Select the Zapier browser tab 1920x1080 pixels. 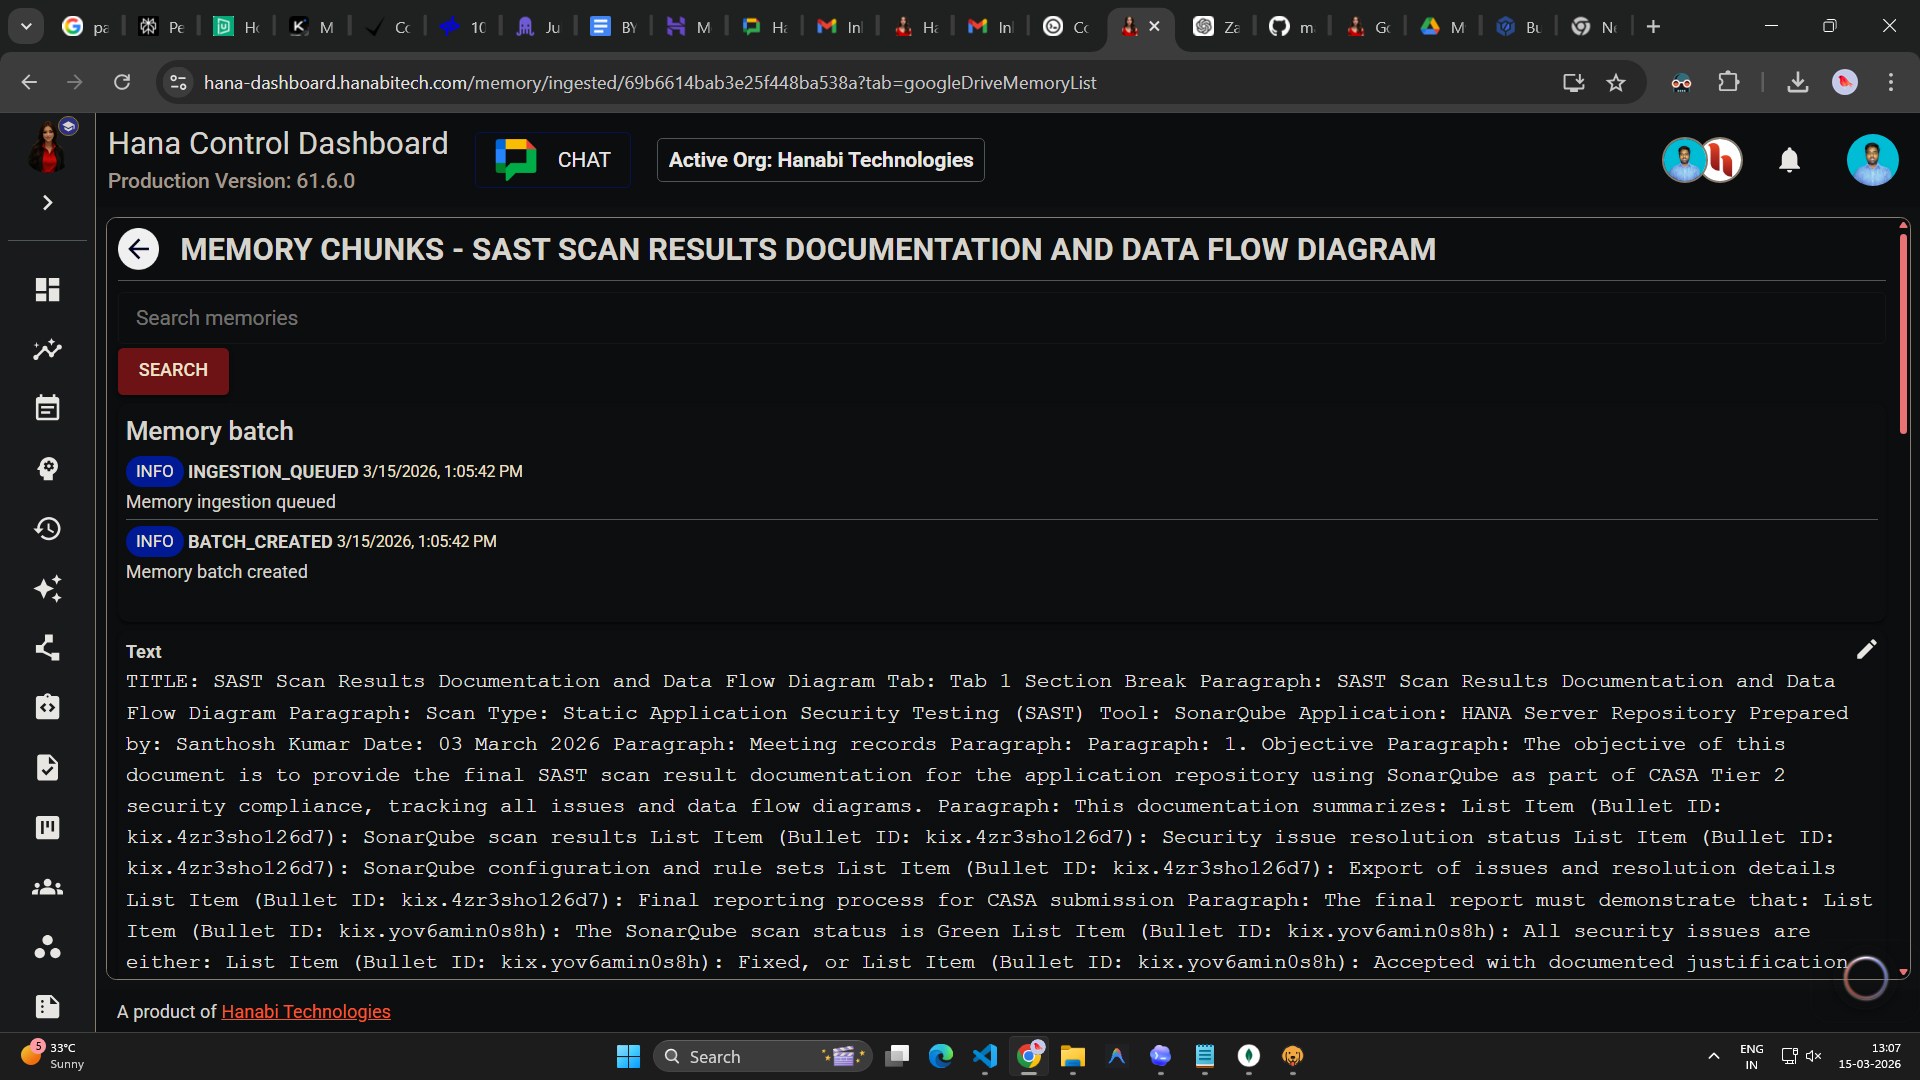click(x=1215, y=26)
